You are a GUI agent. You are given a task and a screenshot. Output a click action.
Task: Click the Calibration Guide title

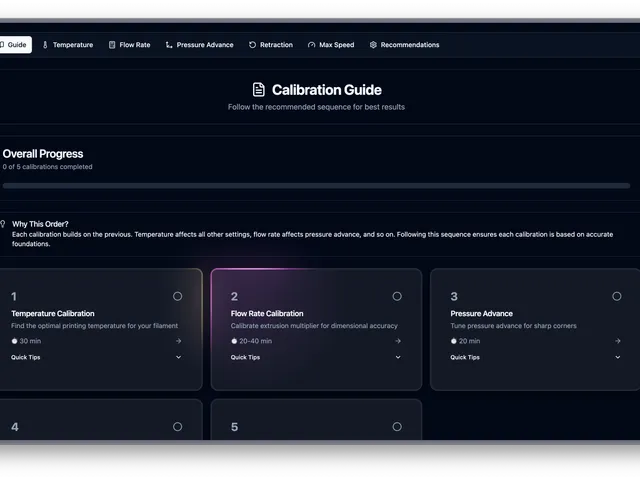click(x=327, y=90)
